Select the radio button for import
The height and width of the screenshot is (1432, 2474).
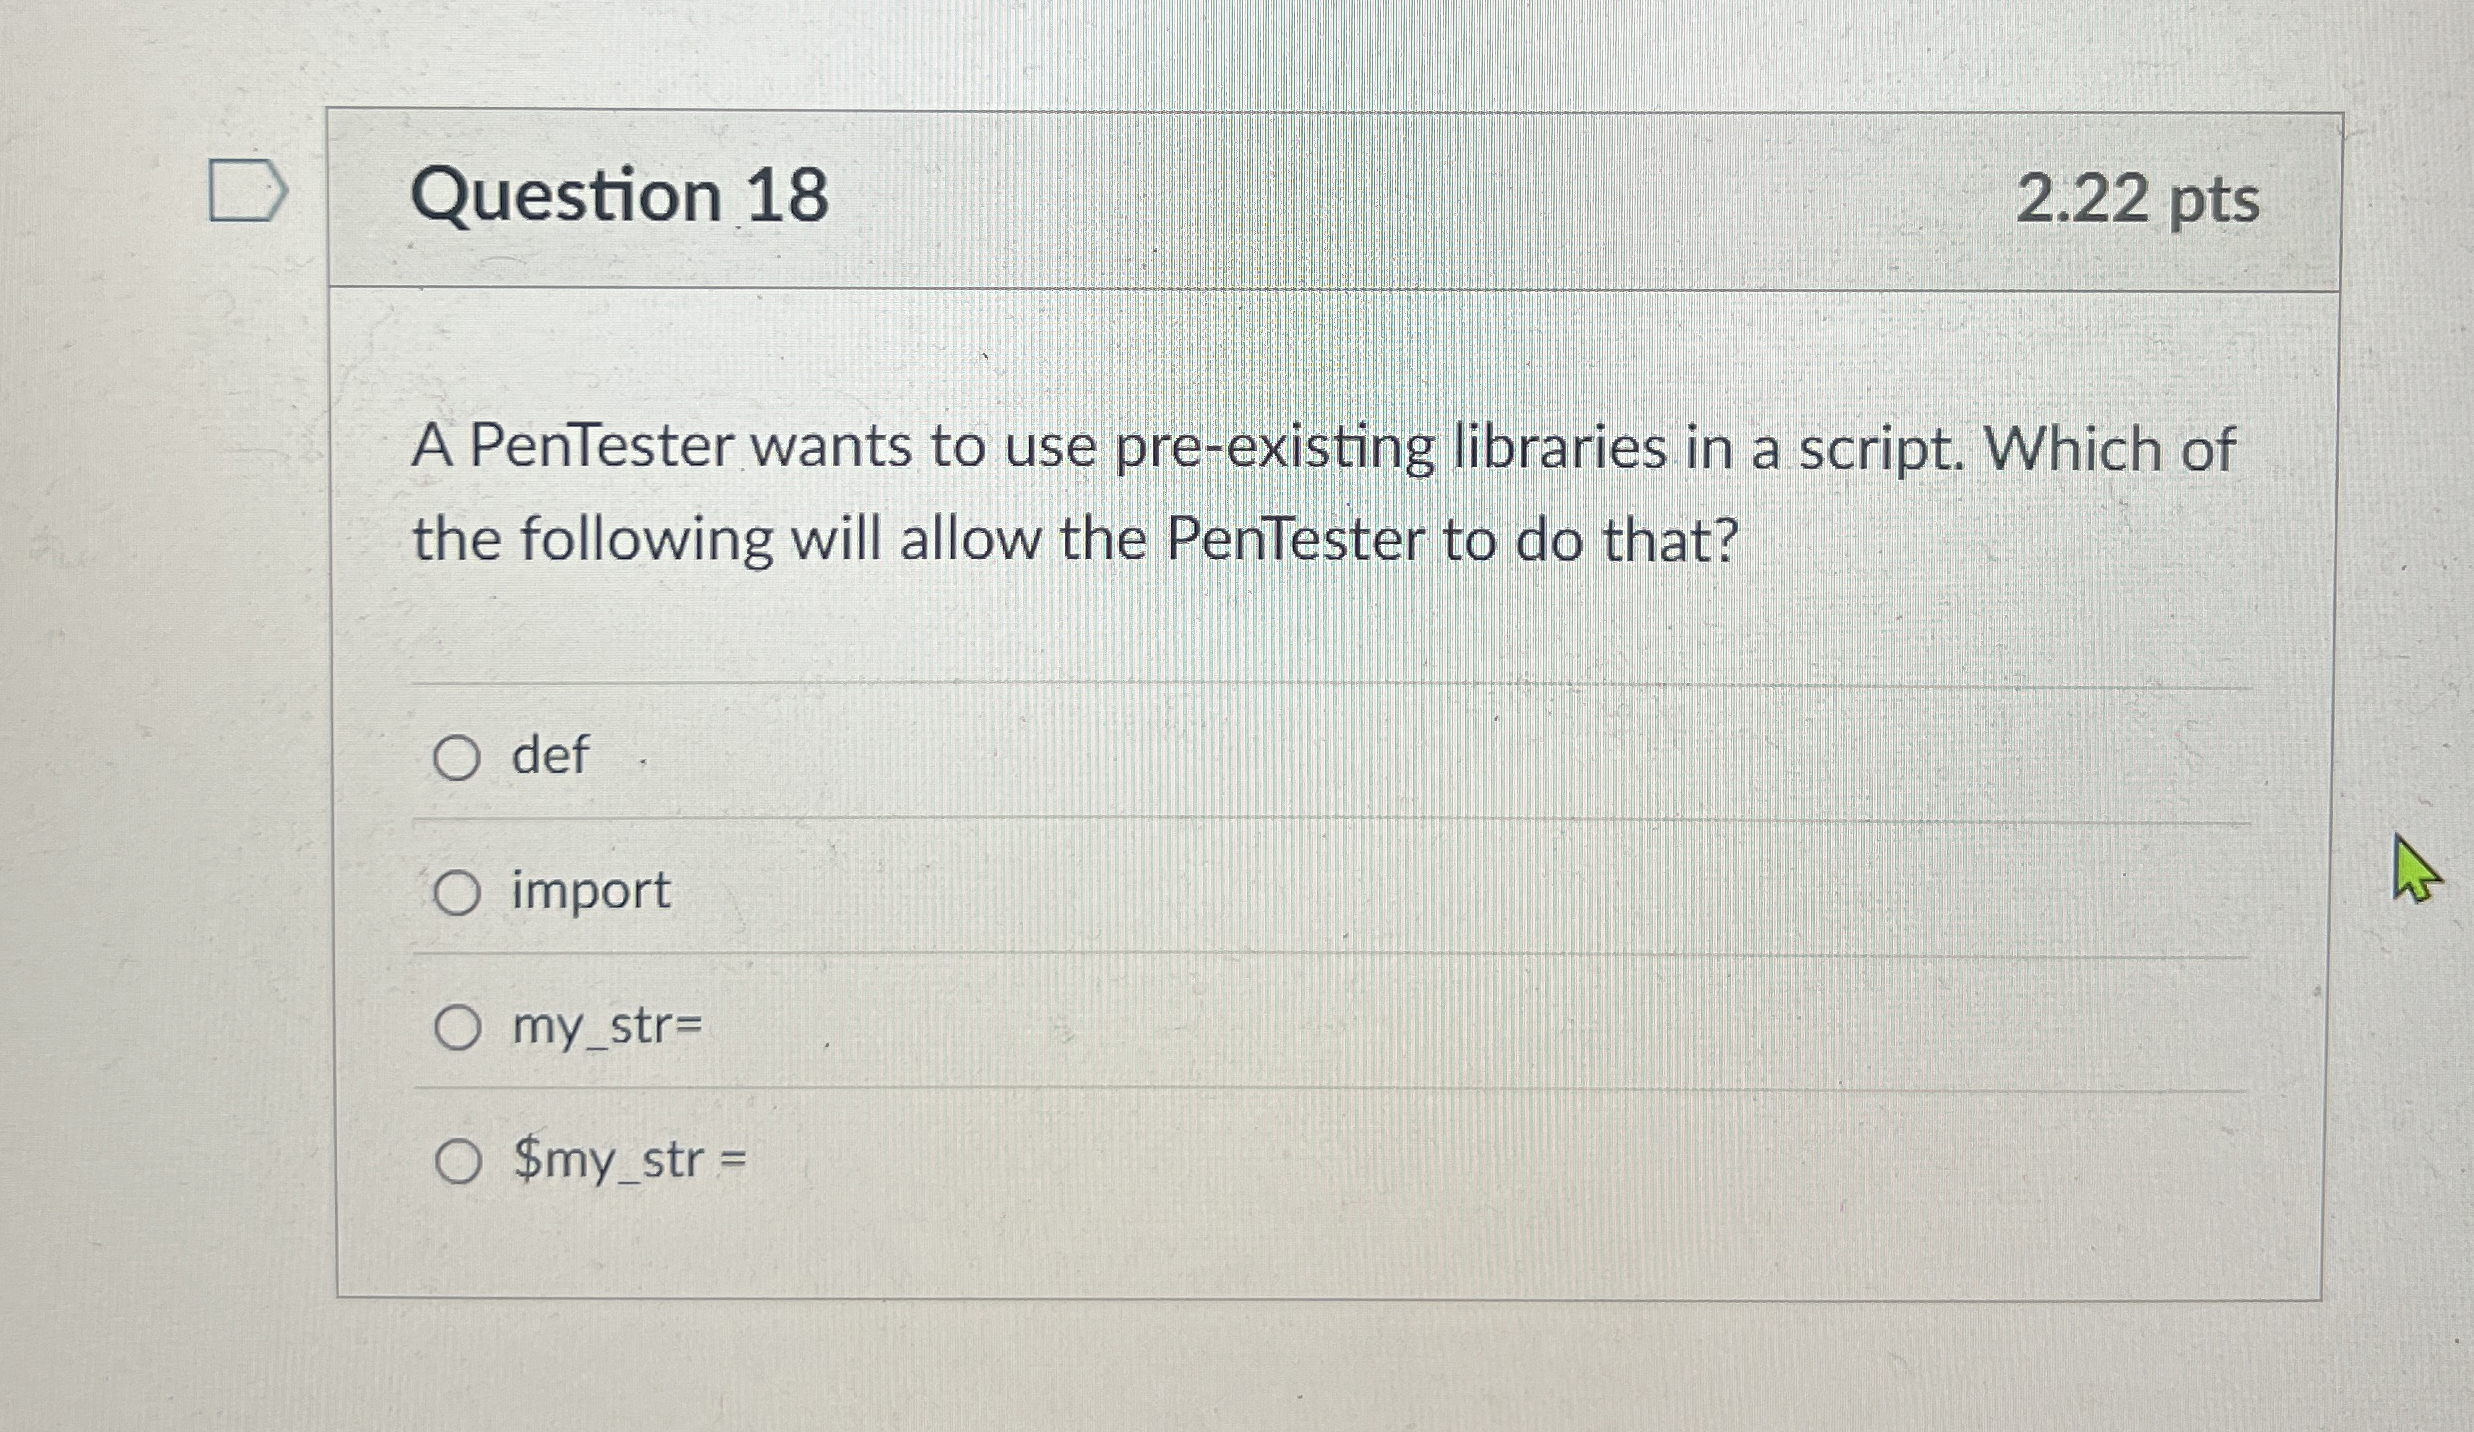point(456,893)
